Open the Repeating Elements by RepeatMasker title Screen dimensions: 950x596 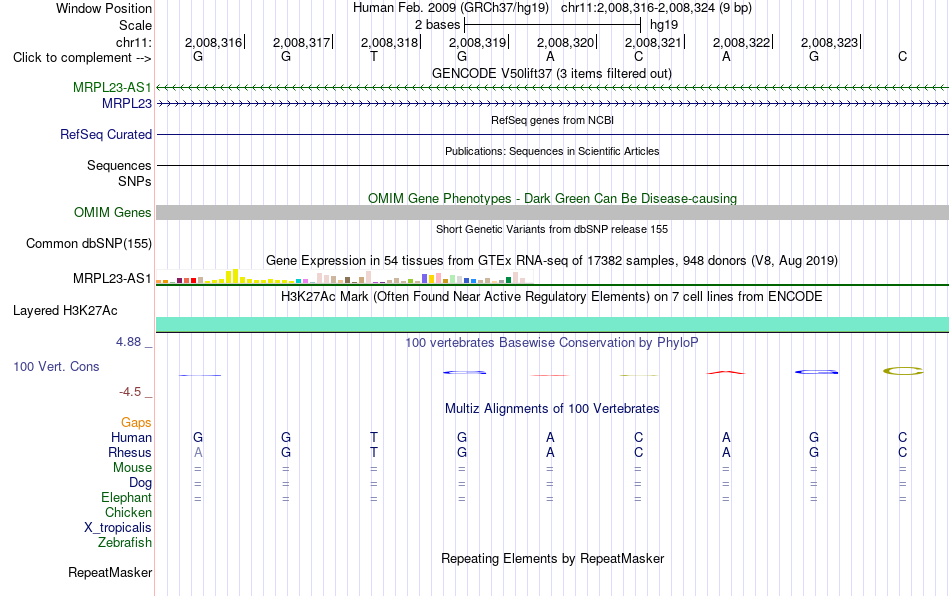[x=552, y=558]
